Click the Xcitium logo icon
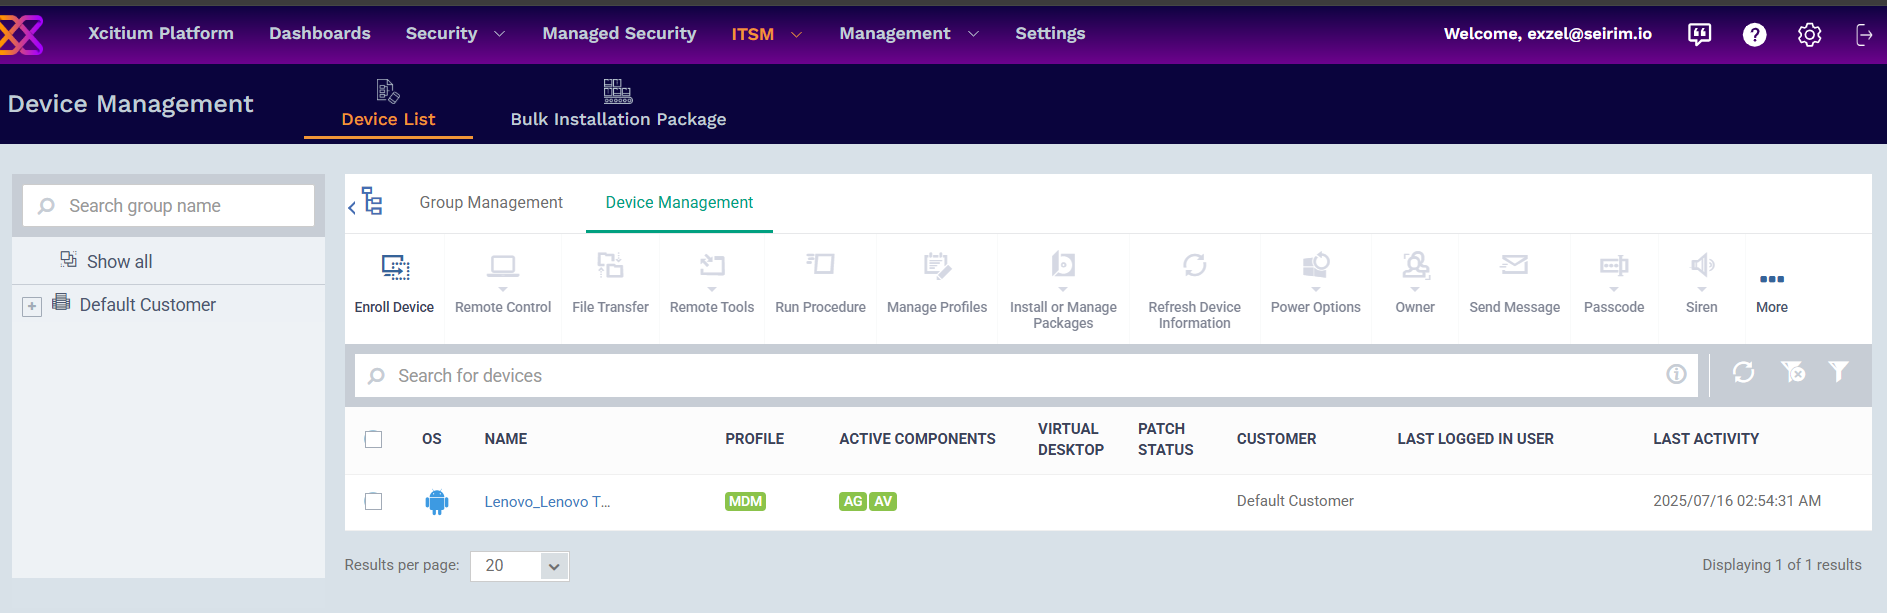The height and width of the screenshot is (613, 1887). (x=20, y=34)
